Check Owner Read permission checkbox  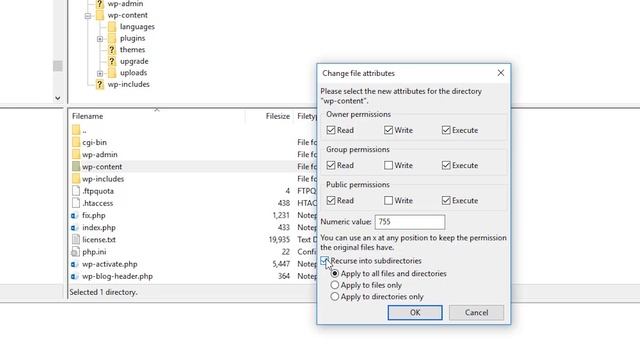[x=331, y=130]
